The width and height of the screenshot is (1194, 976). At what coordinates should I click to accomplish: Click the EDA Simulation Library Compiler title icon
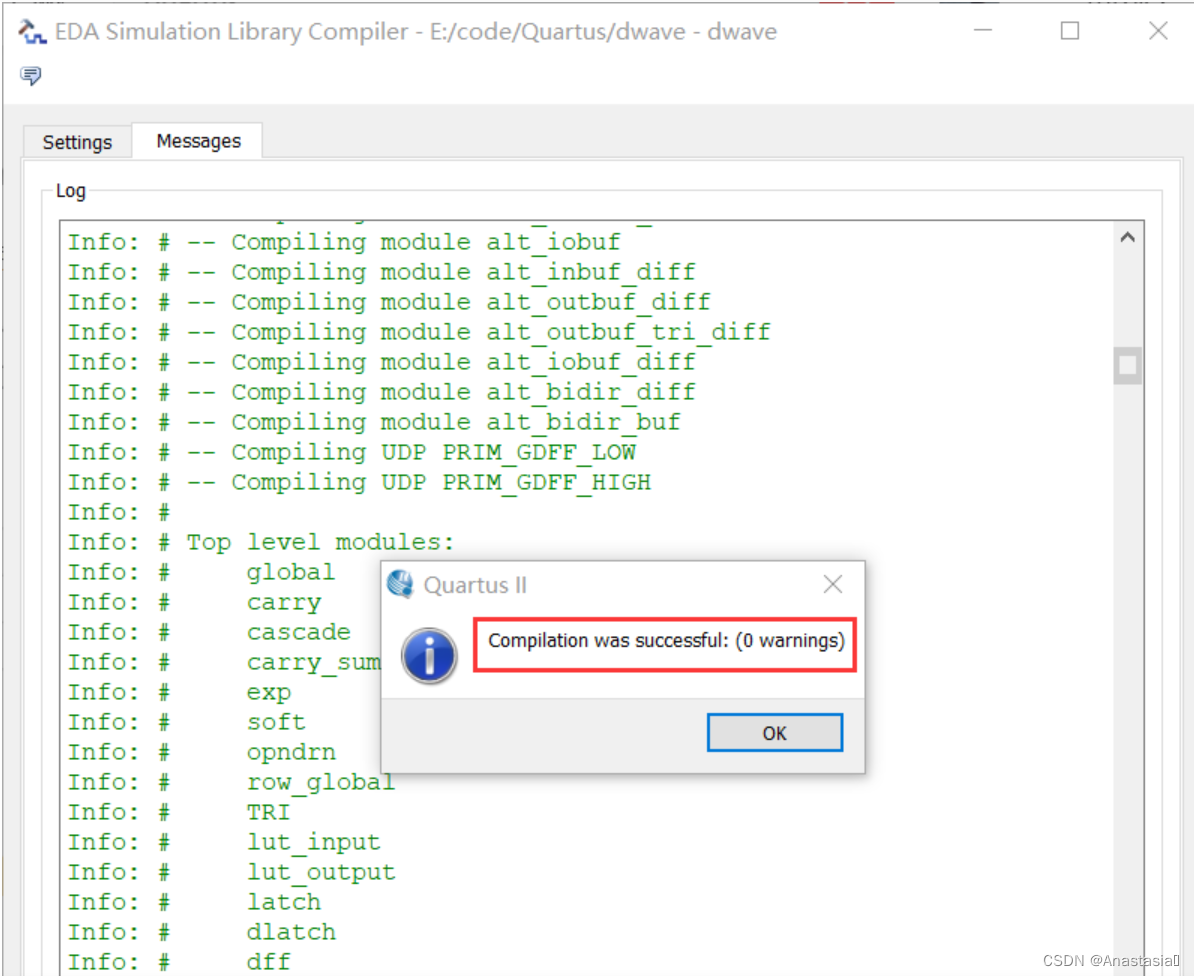pos(32,32)
